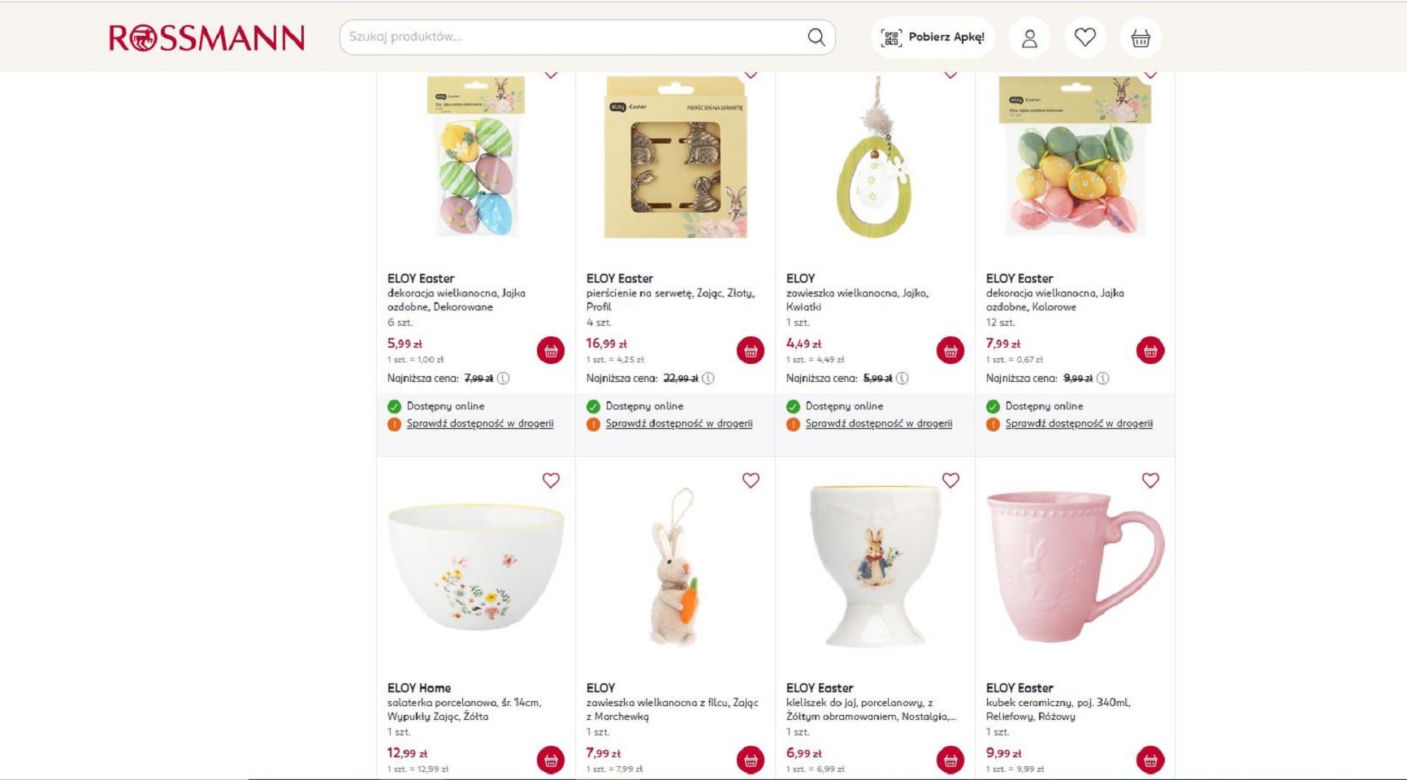
Task: Add napkin rings 16,99 zł to basket
Action: [x=750, y=351]
